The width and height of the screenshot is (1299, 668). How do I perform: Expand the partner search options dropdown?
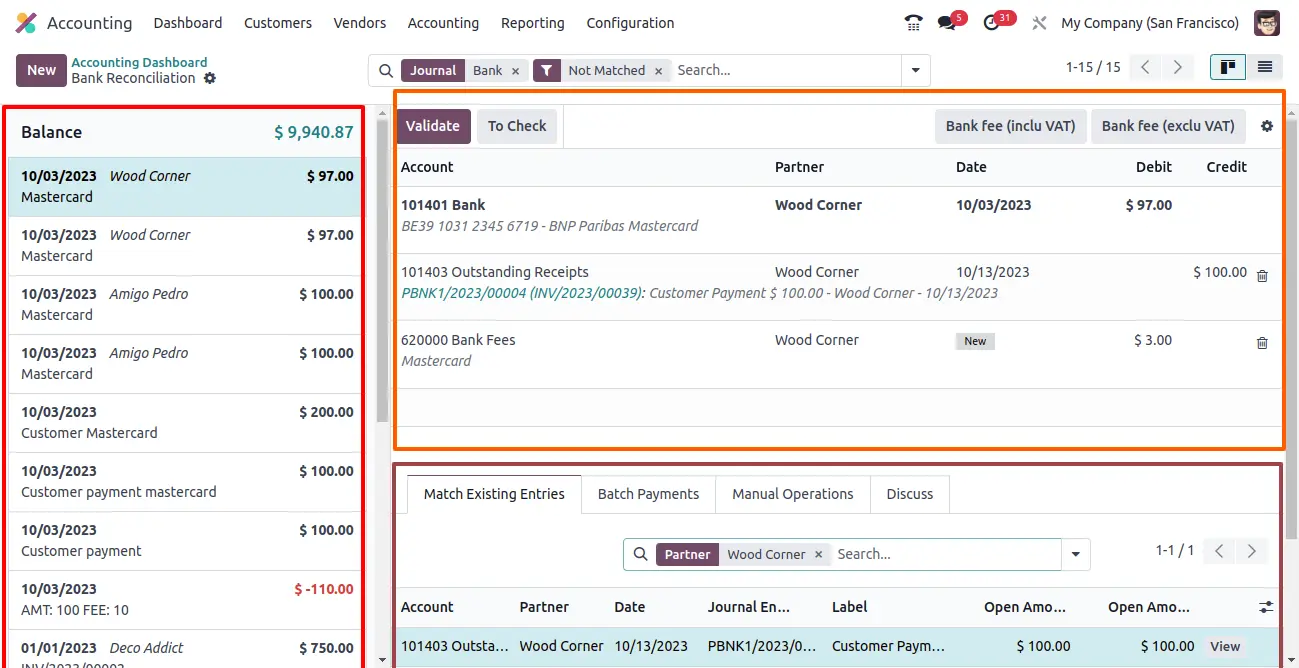pyautogui.click(x=1076, y=554)
